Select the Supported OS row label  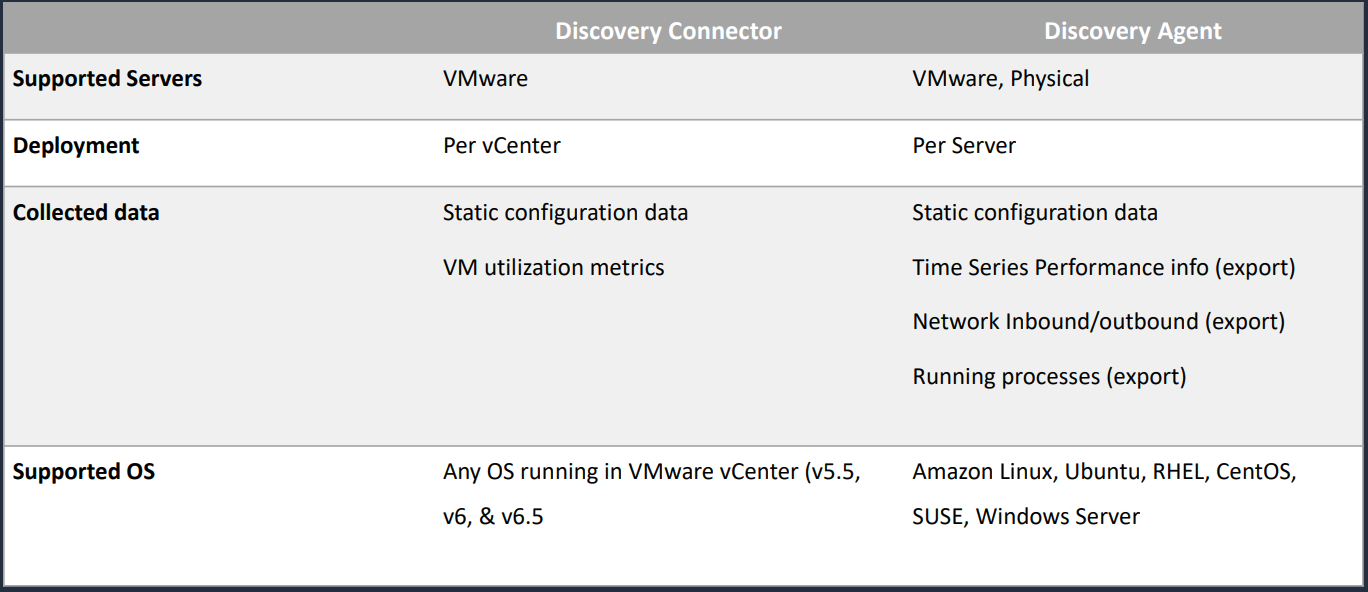84,471
